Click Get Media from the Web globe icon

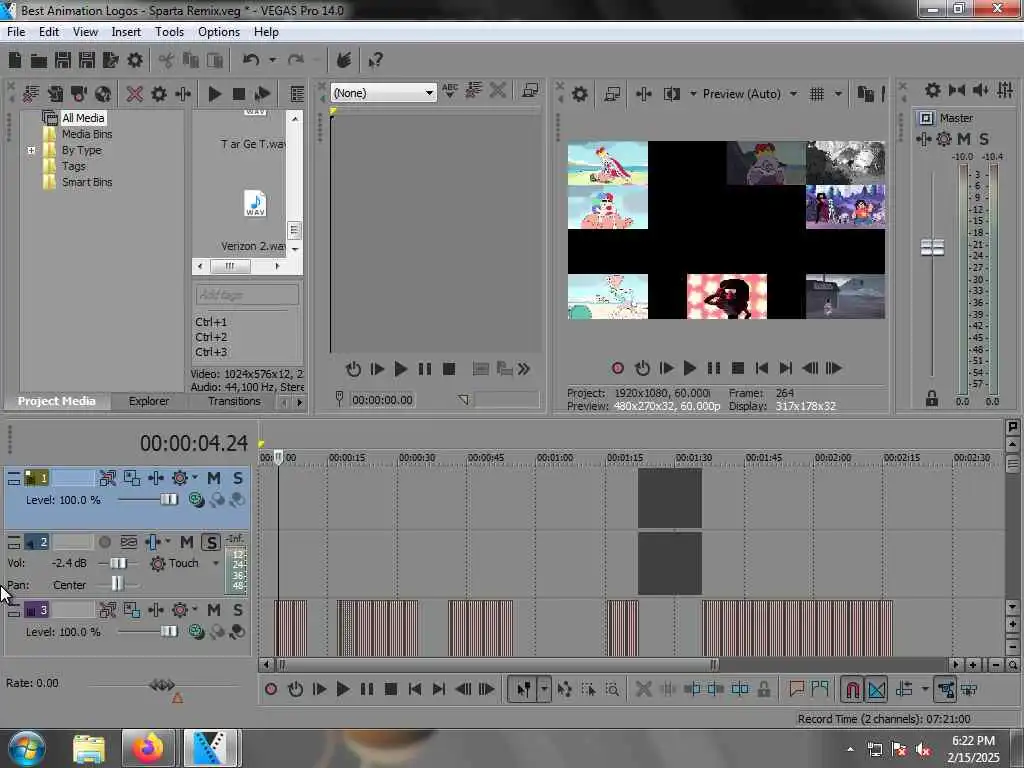[x=103, y=94]
